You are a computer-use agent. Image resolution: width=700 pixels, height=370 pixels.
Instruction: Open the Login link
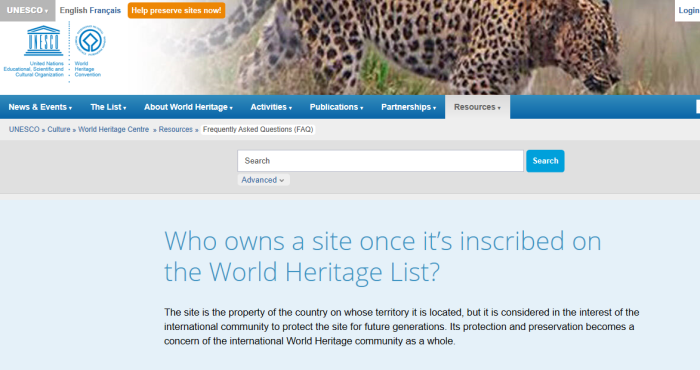(x=688, y=10)
